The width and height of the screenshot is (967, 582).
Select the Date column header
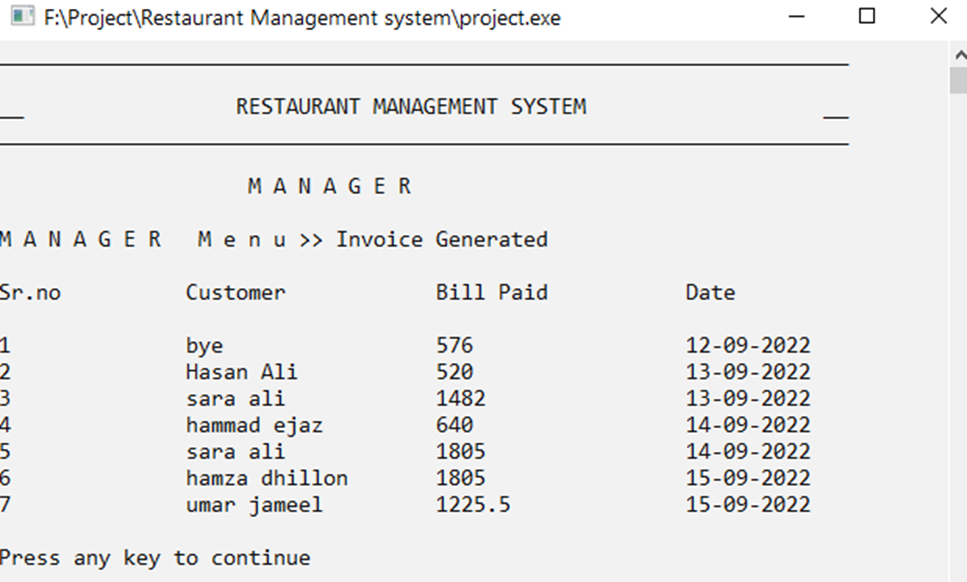coord(710,291)
